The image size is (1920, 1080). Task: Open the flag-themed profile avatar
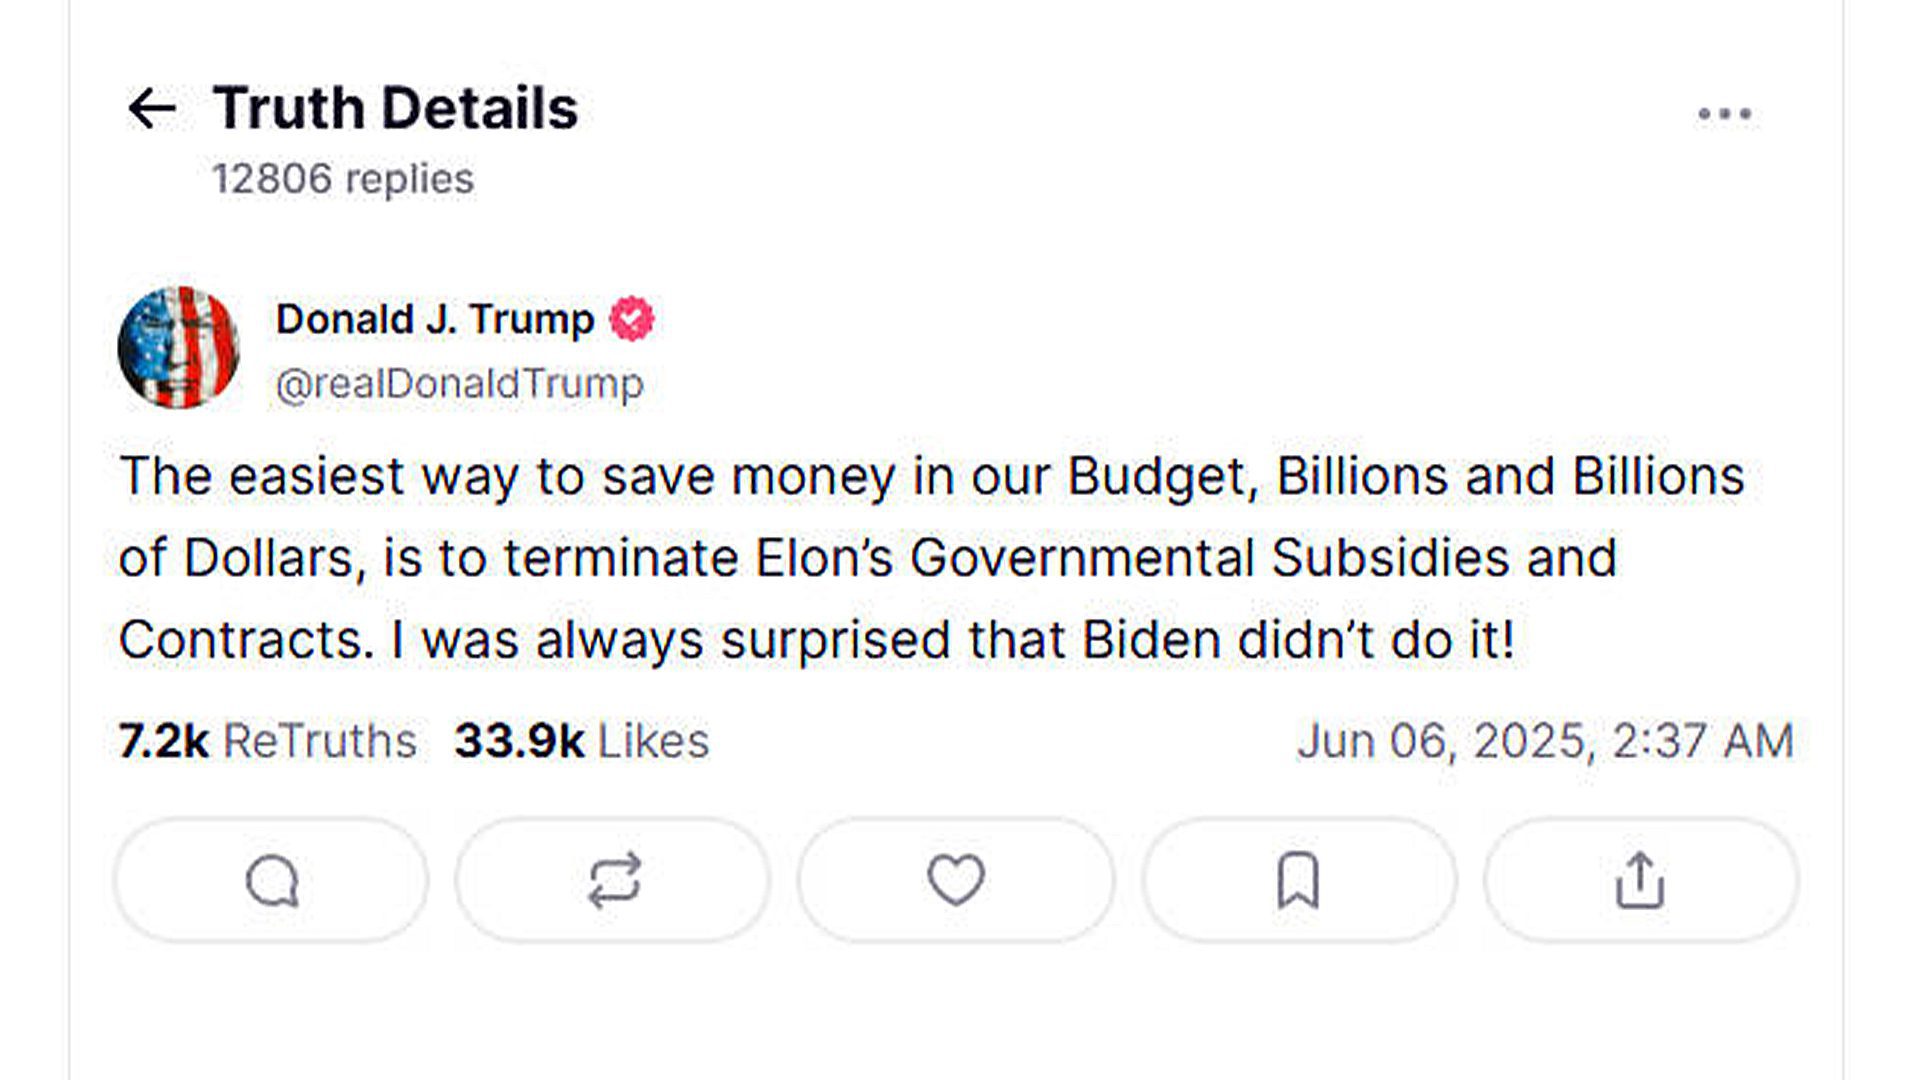[179, 348]
